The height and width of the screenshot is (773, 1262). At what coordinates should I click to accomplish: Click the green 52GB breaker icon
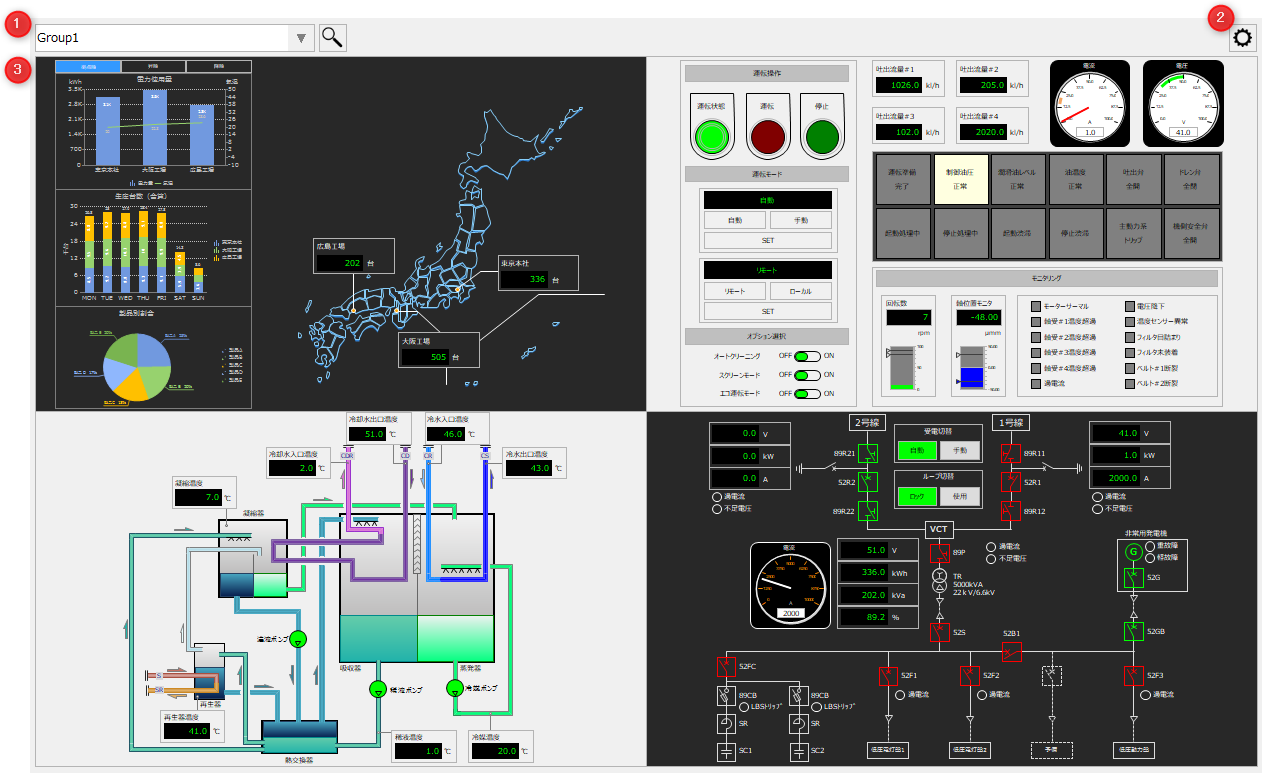(x=1134, y=631)
